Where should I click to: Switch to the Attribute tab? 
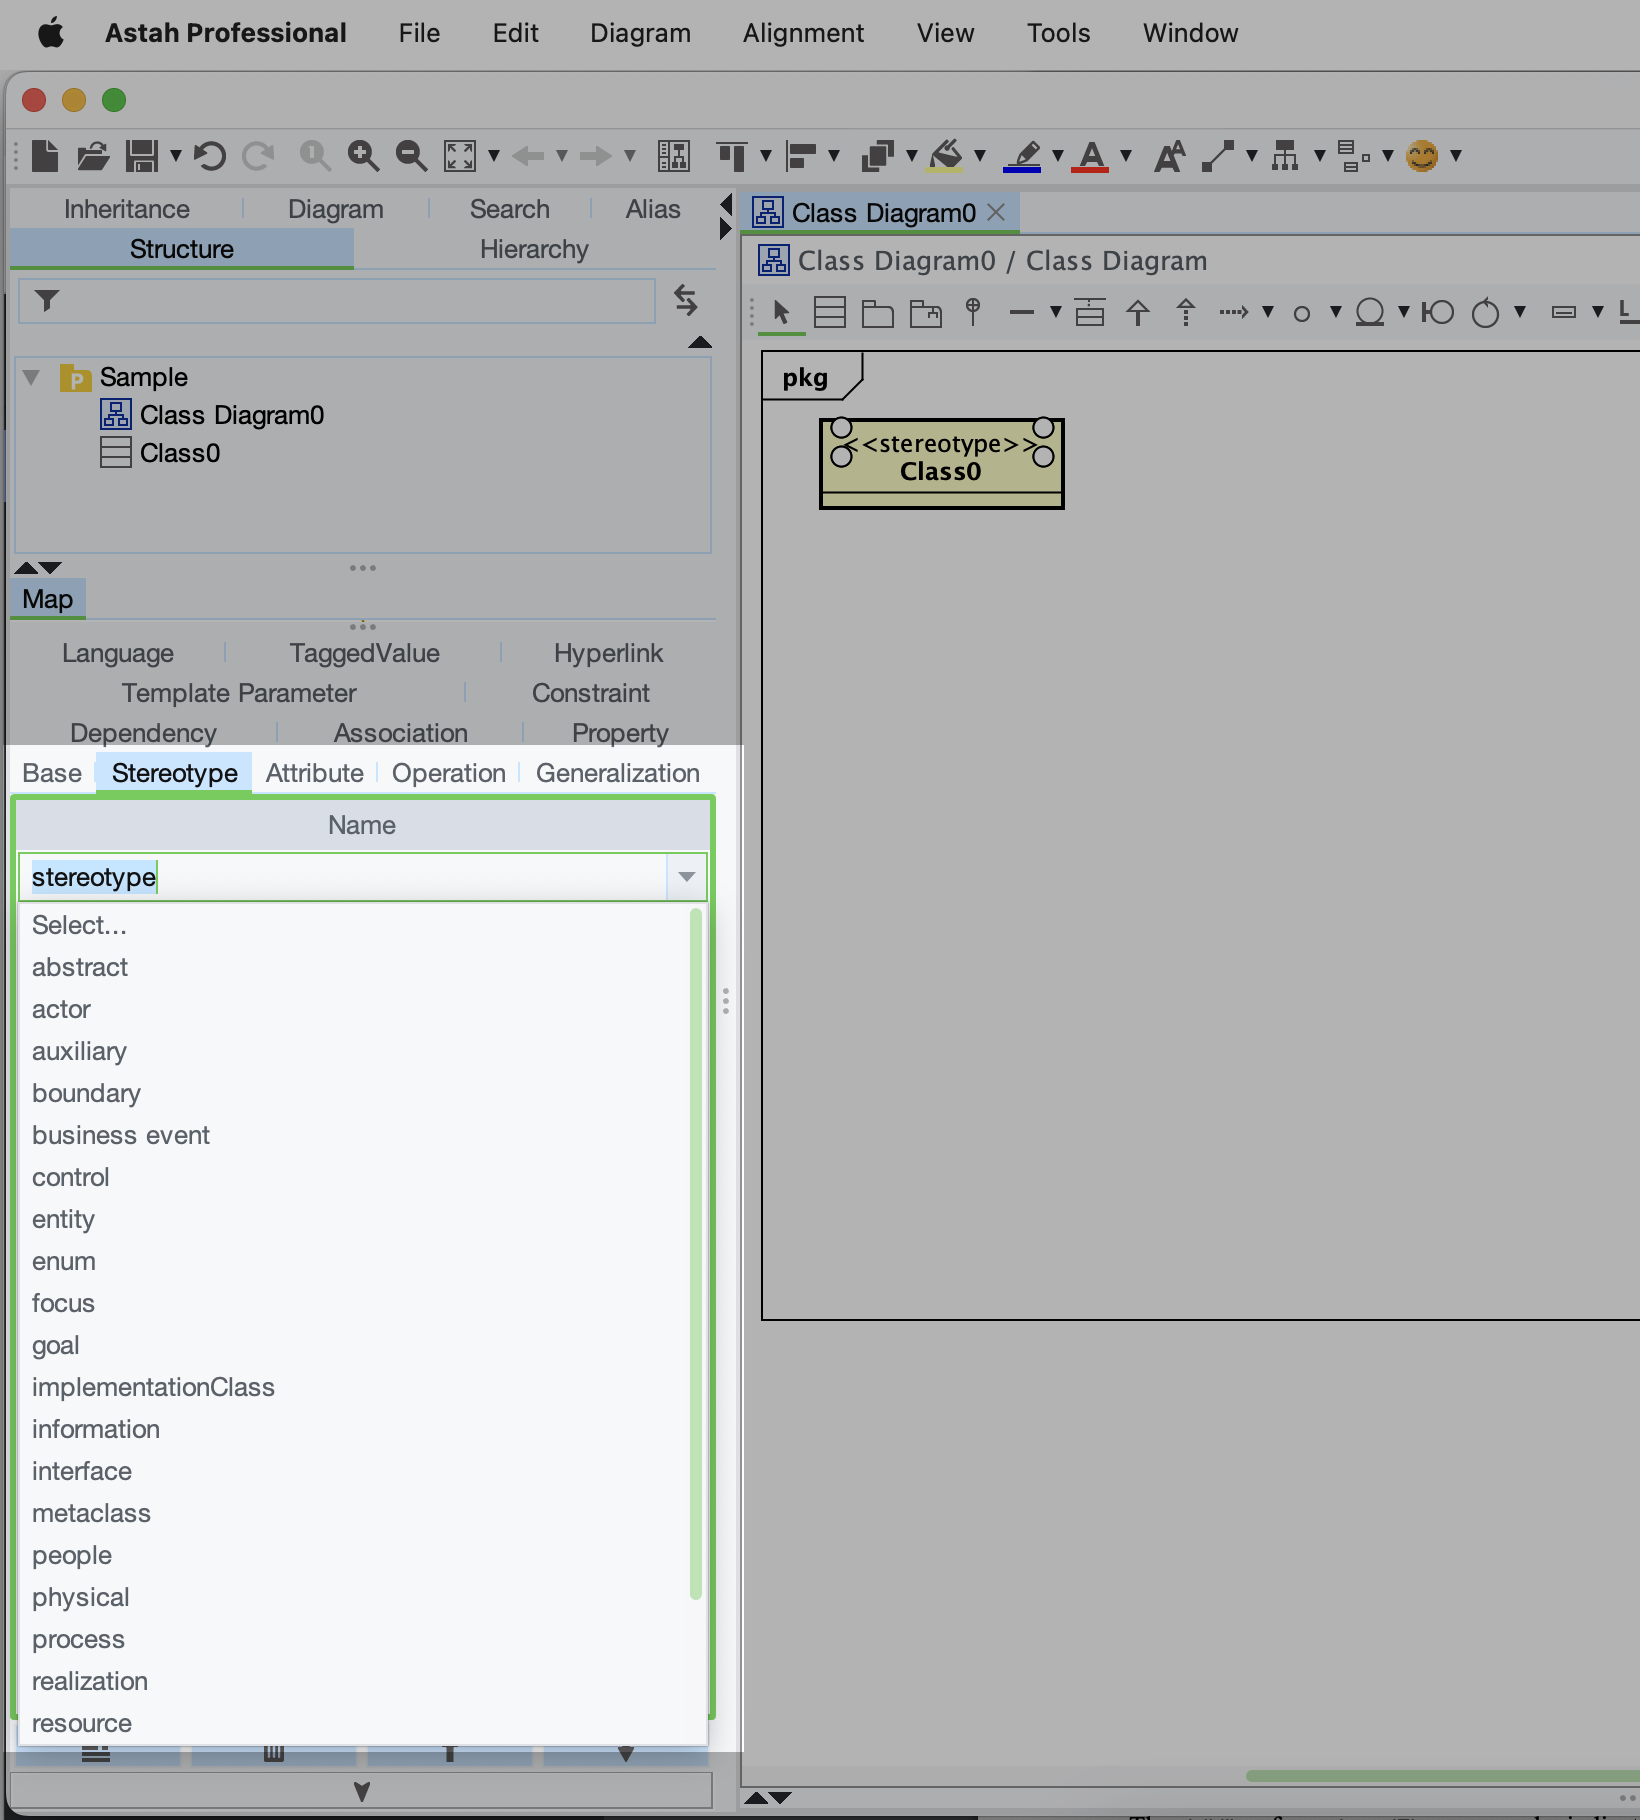[314, 773]
